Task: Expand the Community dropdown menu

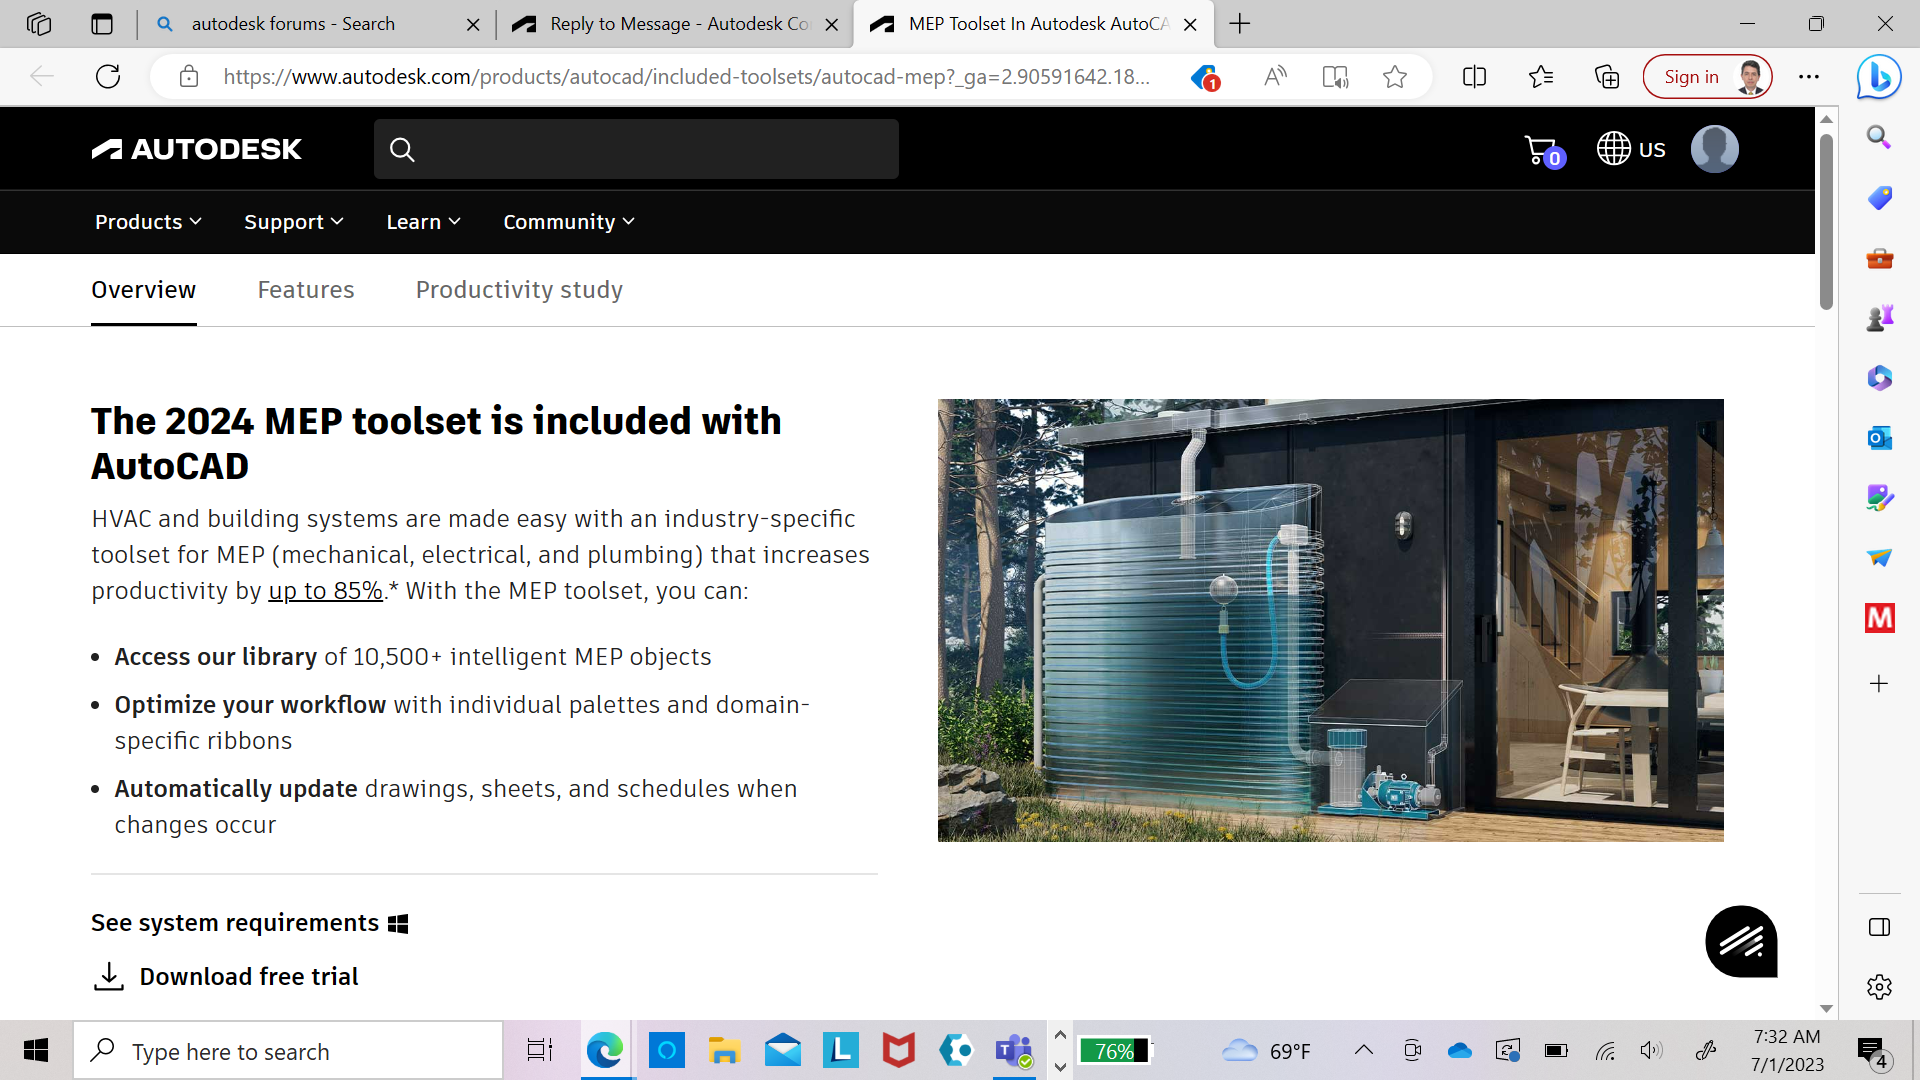Action: coord(570,222)
